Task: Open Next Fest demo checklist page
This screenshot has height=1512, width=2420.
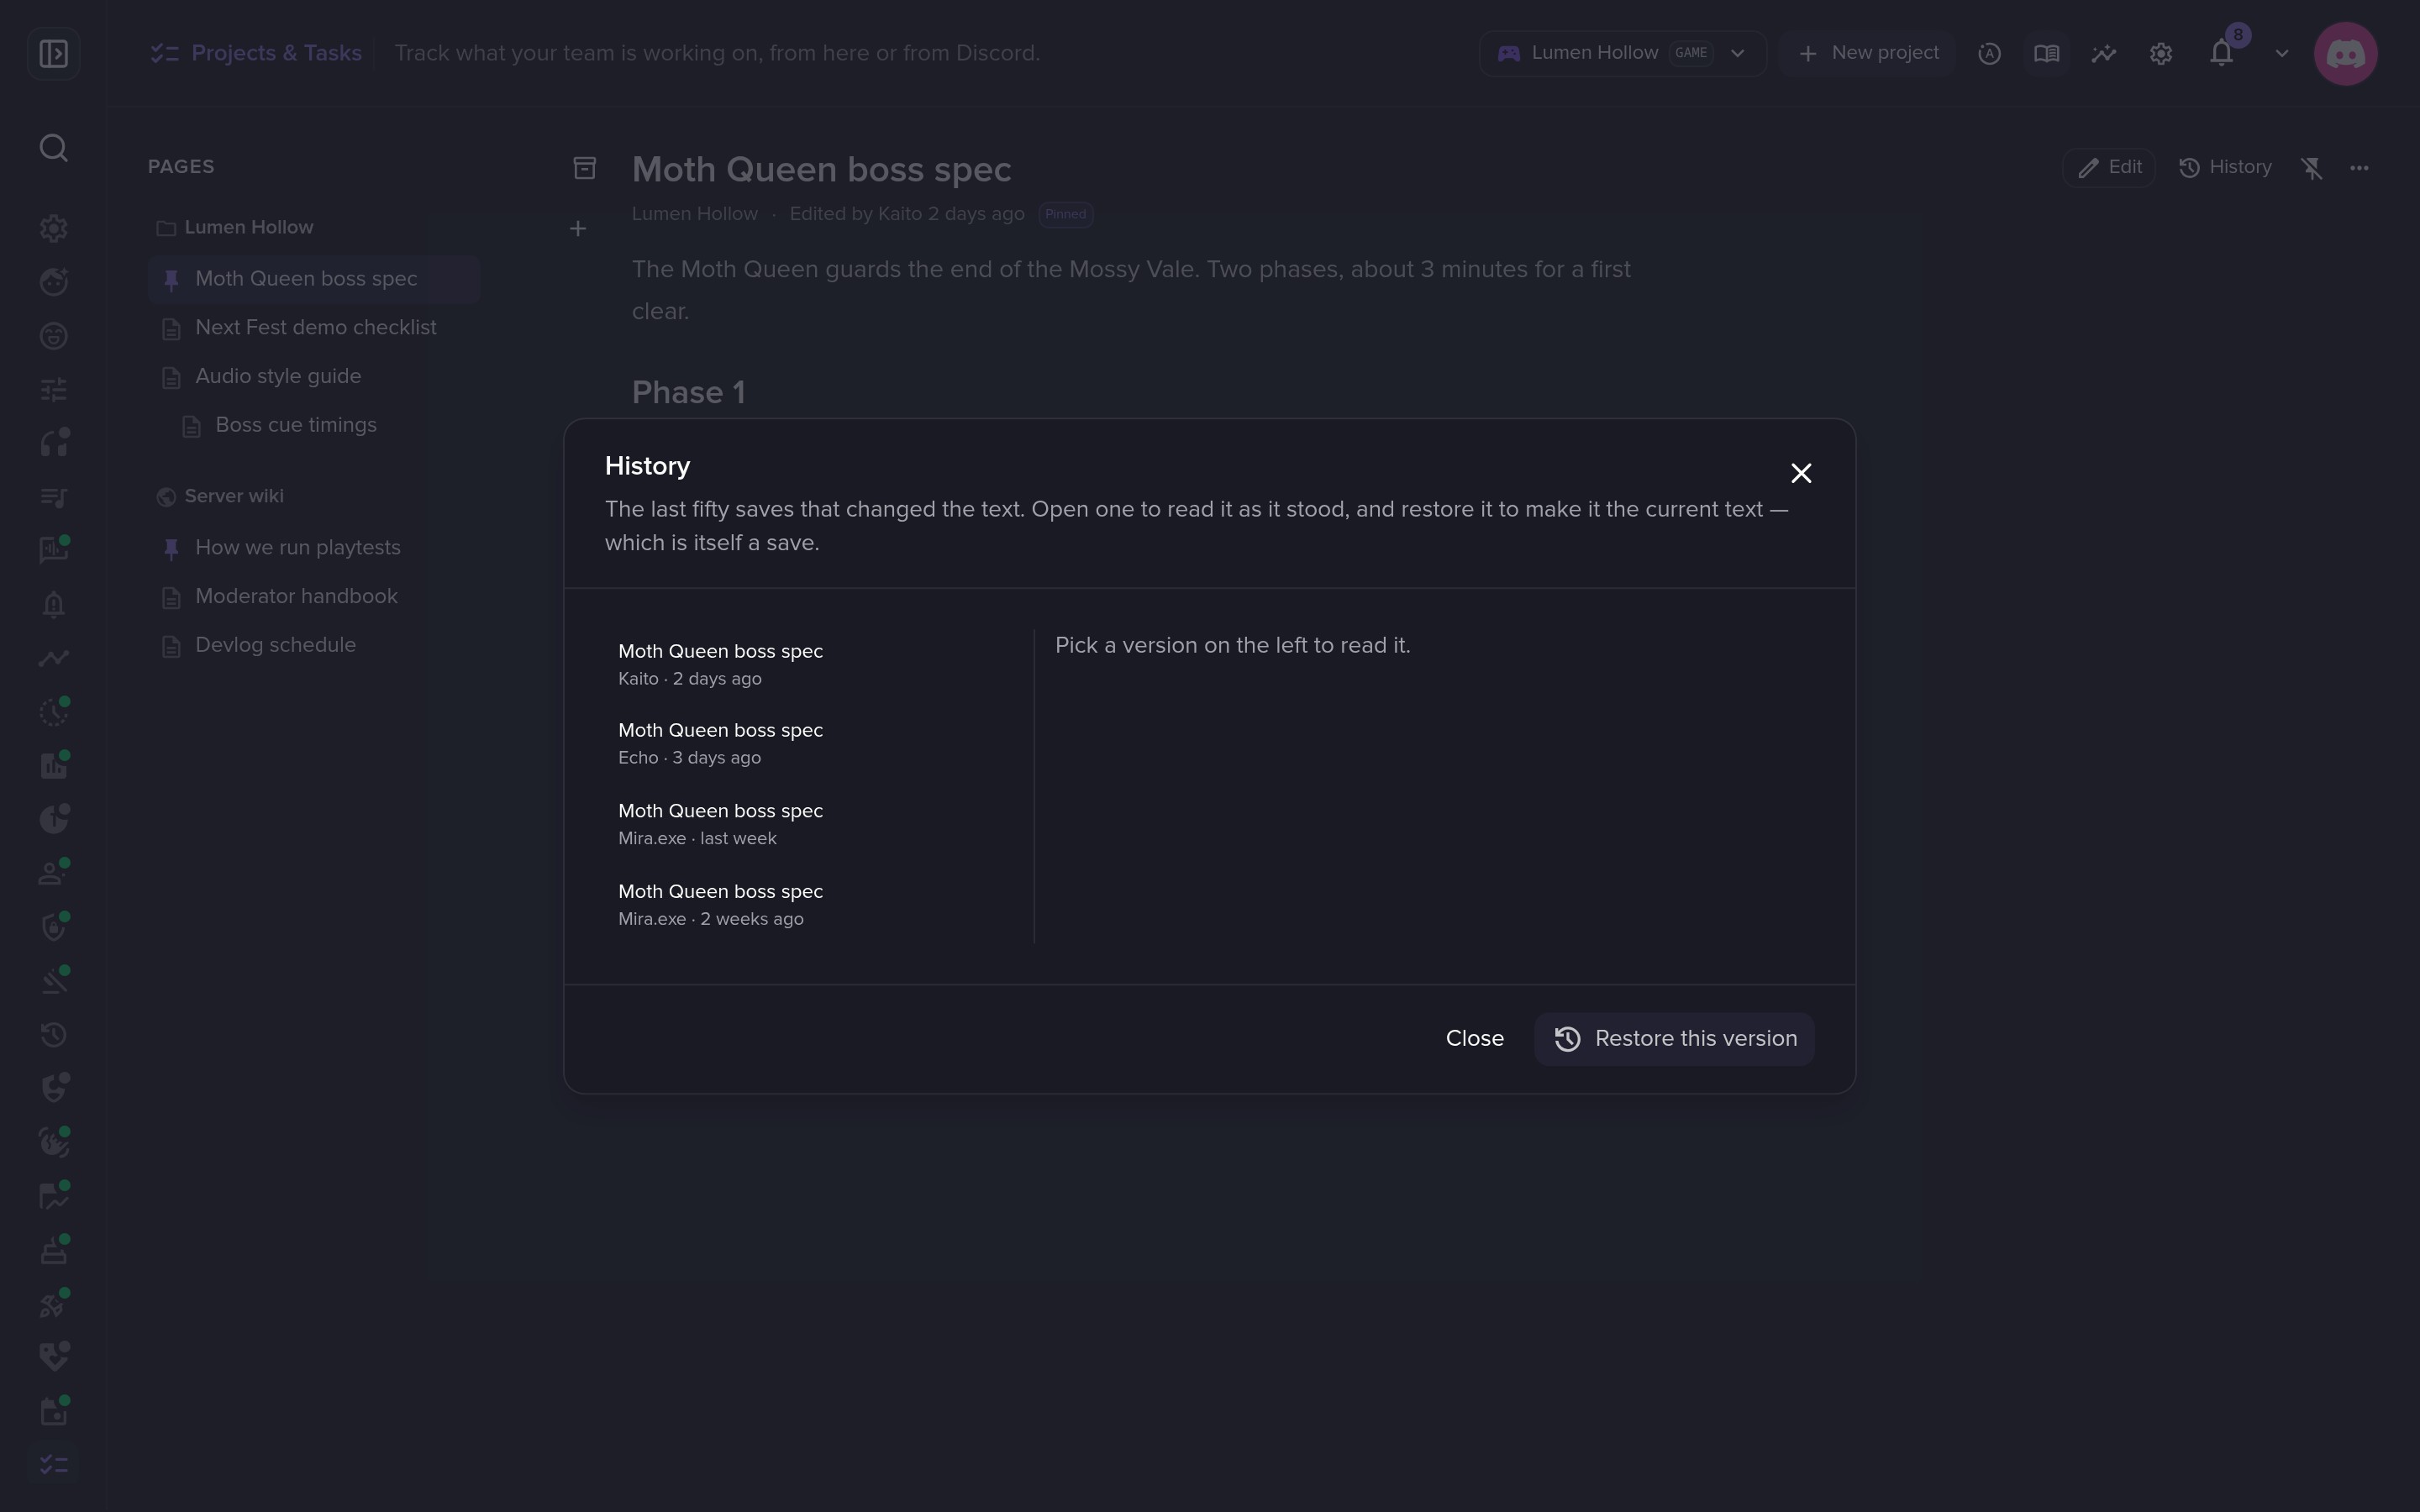Action: pos(314,328)
